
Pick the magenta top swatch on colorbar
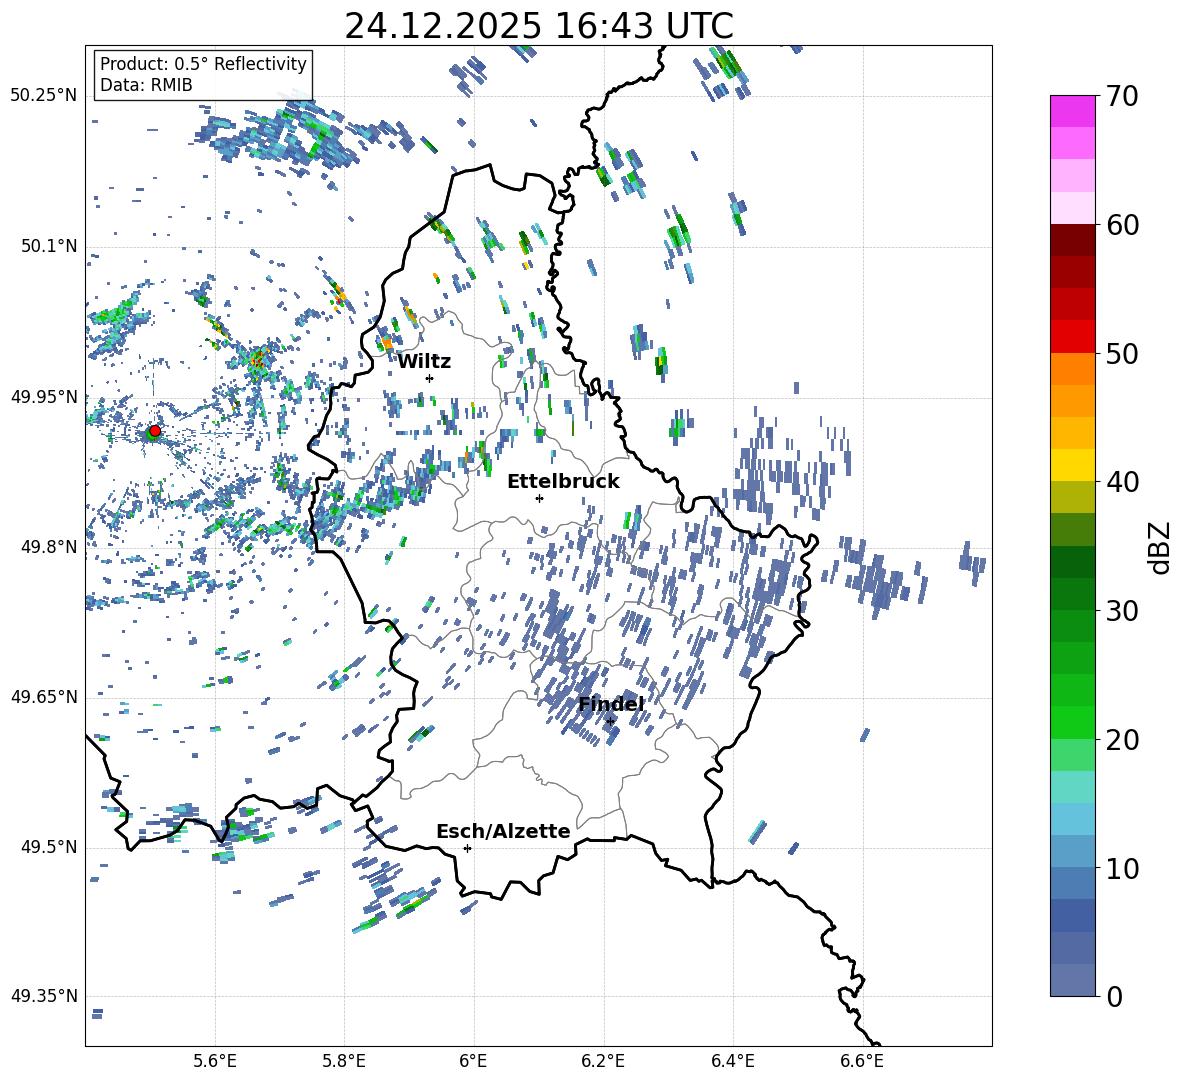pyautogui.click(x=1073, y=111)
